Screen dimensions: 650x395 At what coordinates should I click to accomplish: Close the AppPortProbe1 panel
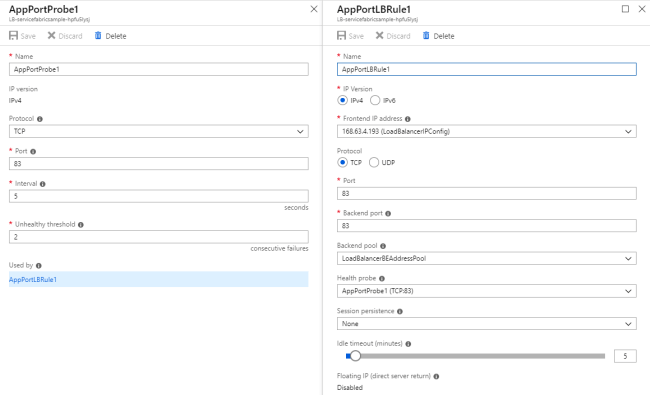314,9
